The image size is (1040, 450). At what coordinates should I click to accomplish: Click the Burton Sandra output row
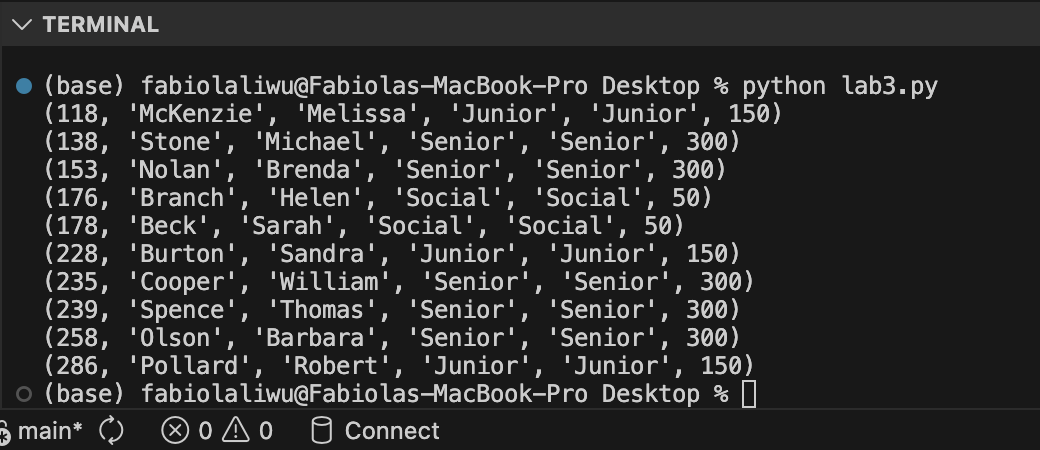[x=391, y=254]
